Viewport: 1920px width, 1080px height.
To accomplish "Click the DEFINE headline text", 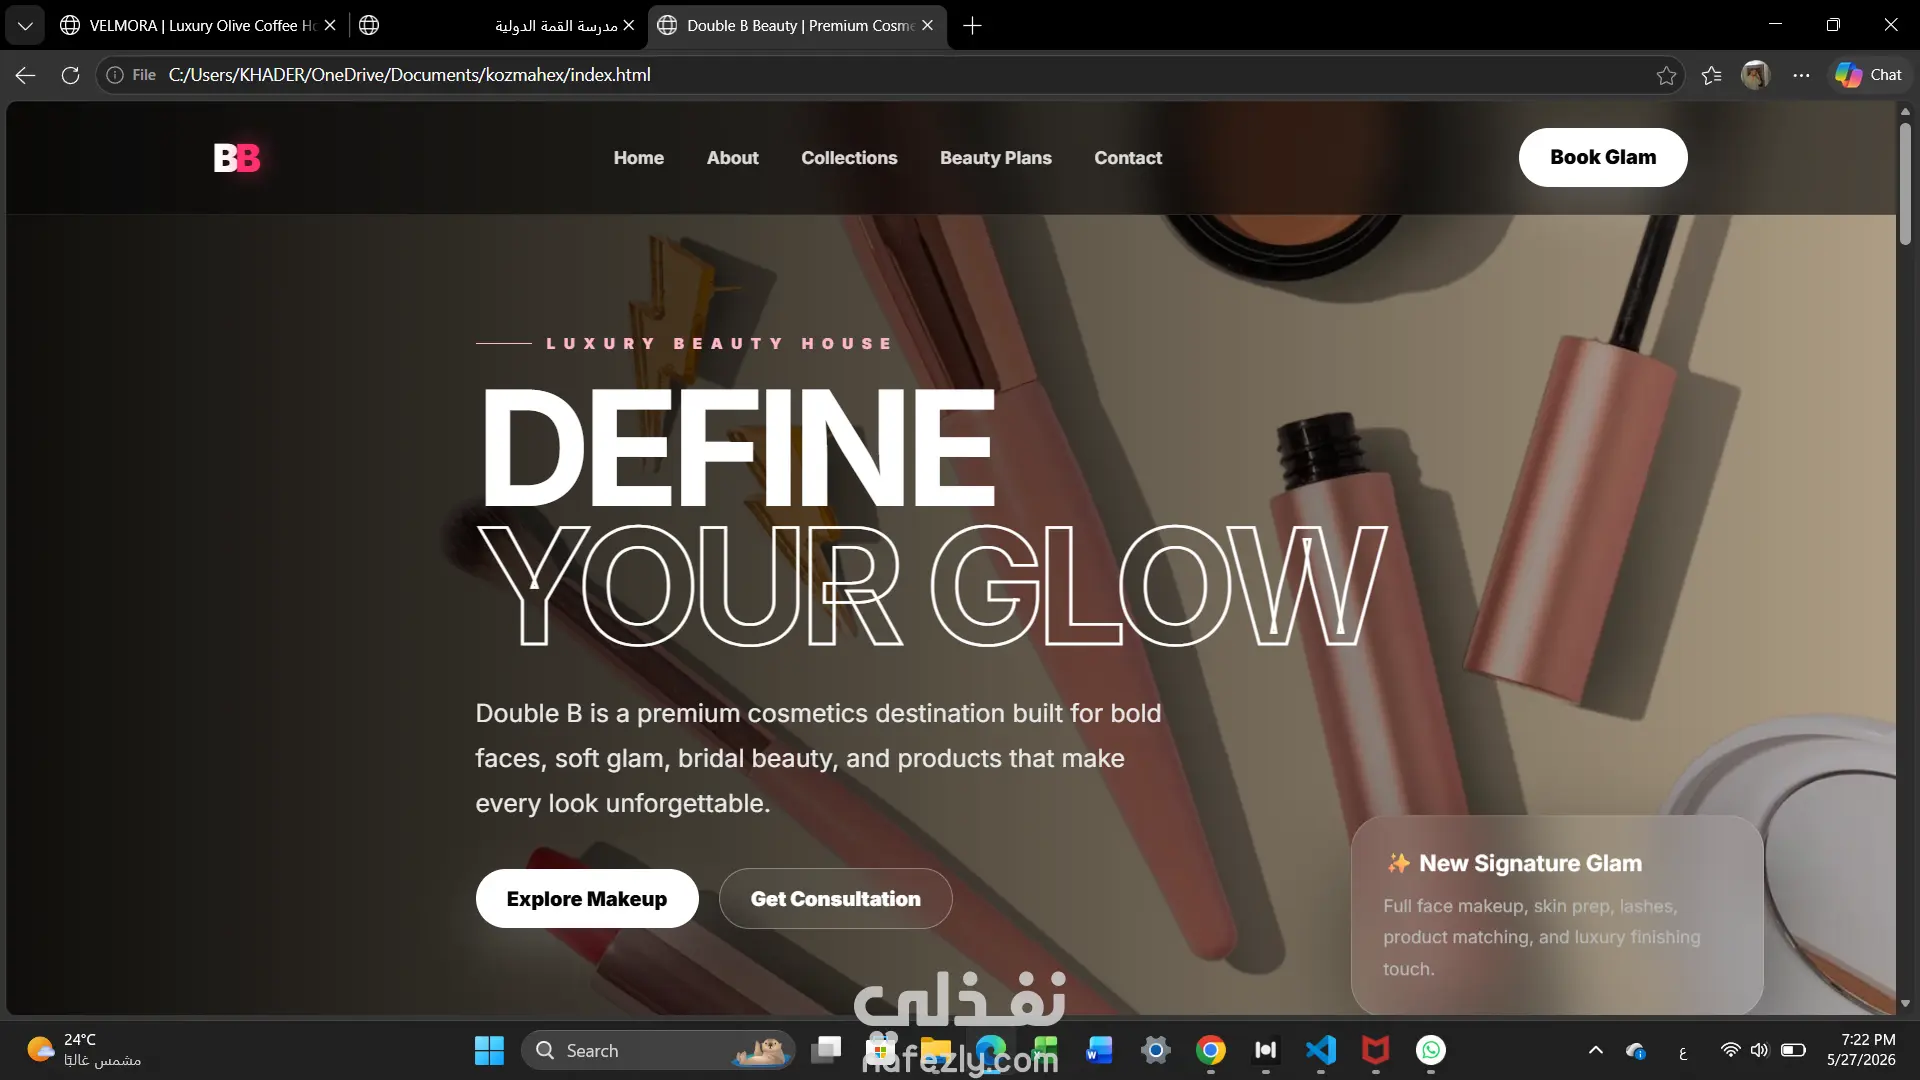I will tap(739, 447).
